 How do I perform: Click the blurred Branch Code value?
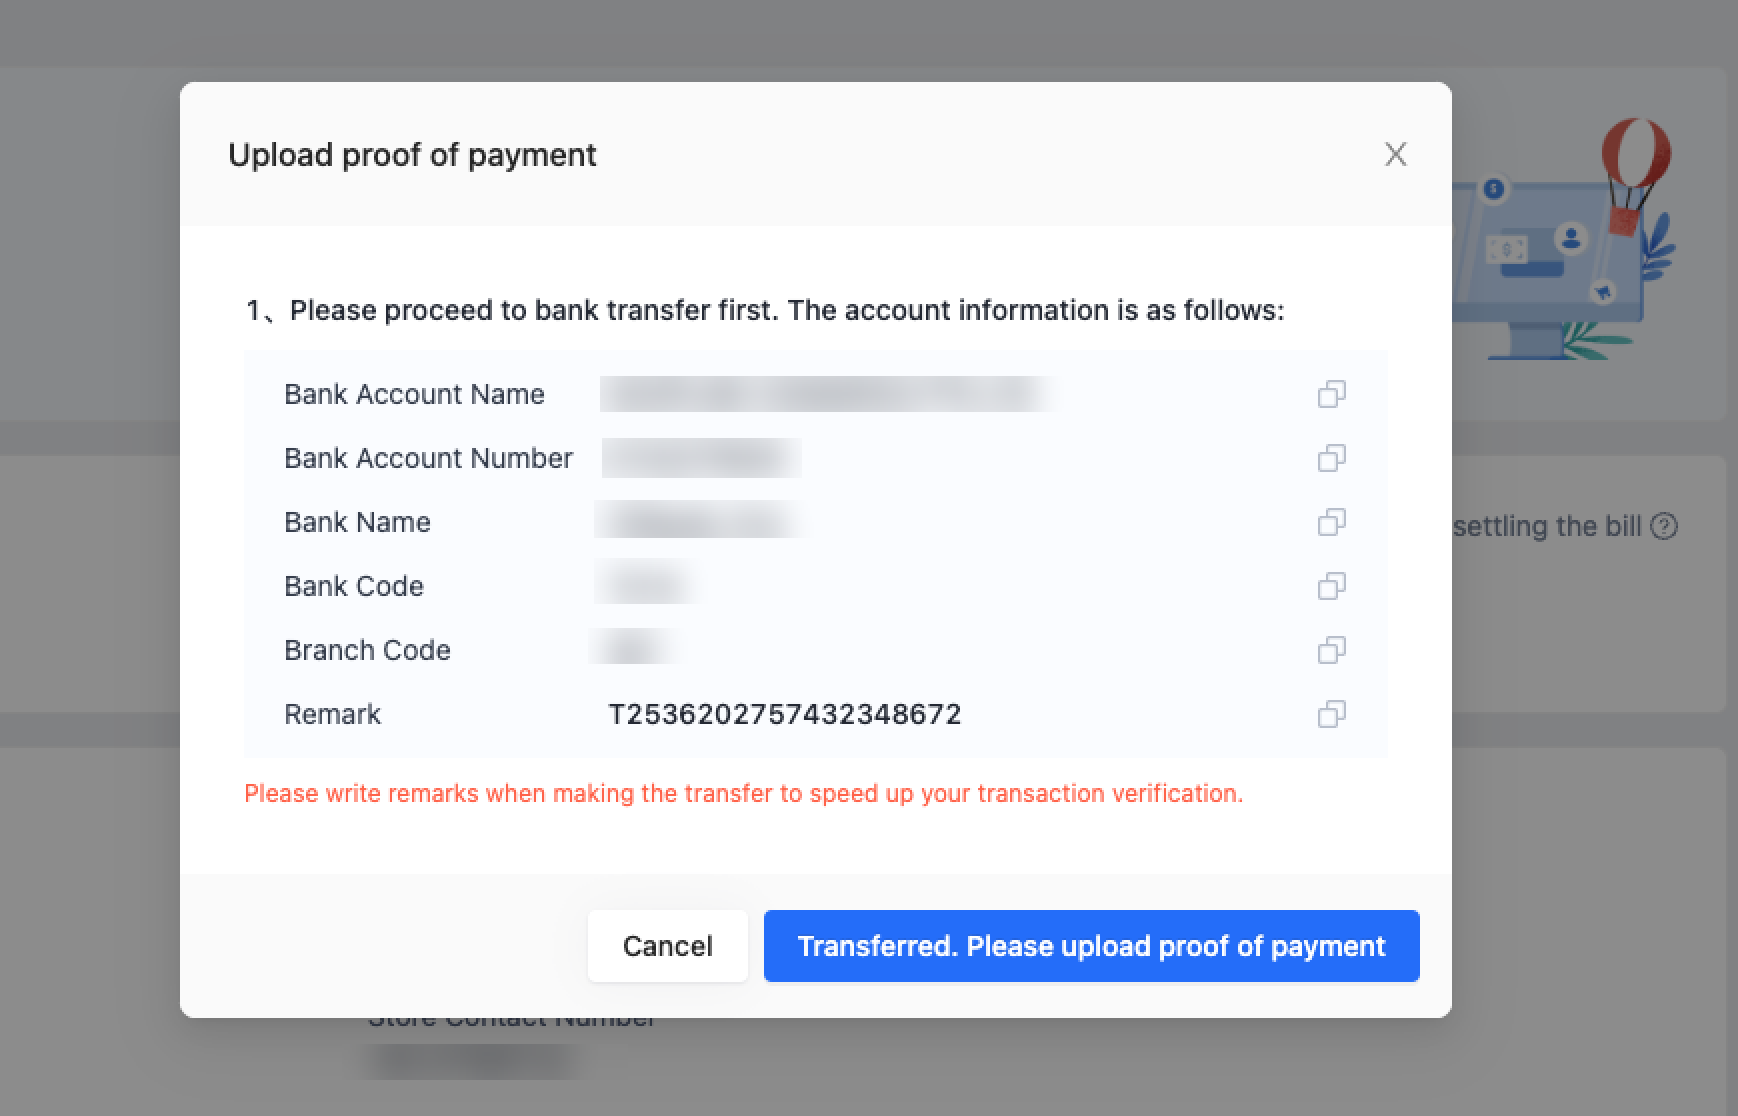[x=635, y=650]
